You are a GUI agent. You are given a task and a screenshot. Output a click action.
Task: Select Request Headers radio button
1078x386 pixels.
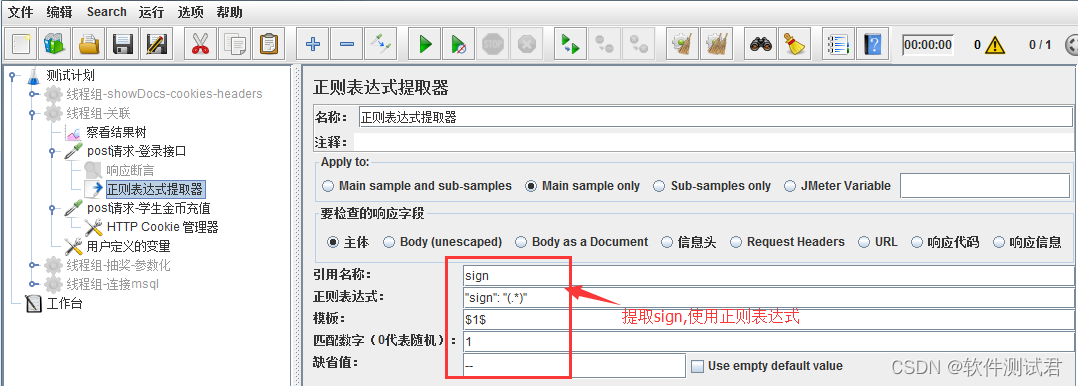point(736,242)
